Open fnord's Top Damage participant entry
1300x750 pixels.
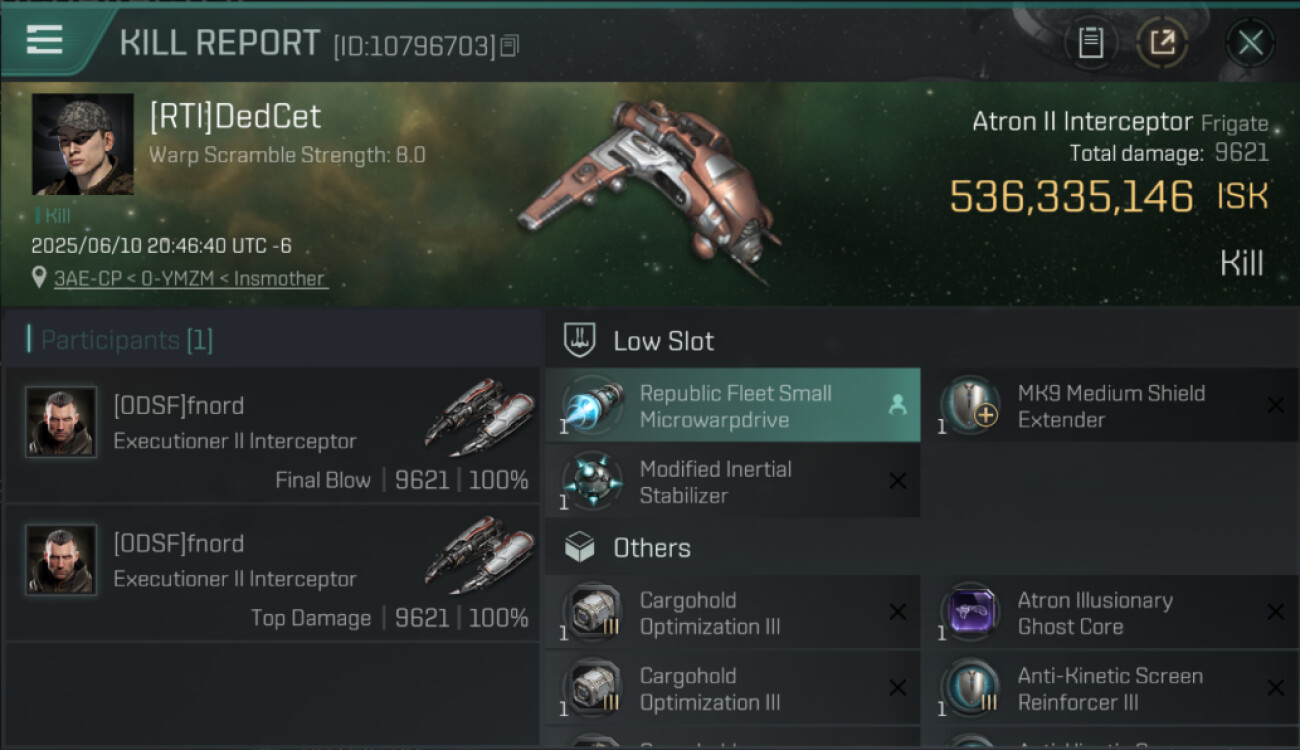(272, 573)
